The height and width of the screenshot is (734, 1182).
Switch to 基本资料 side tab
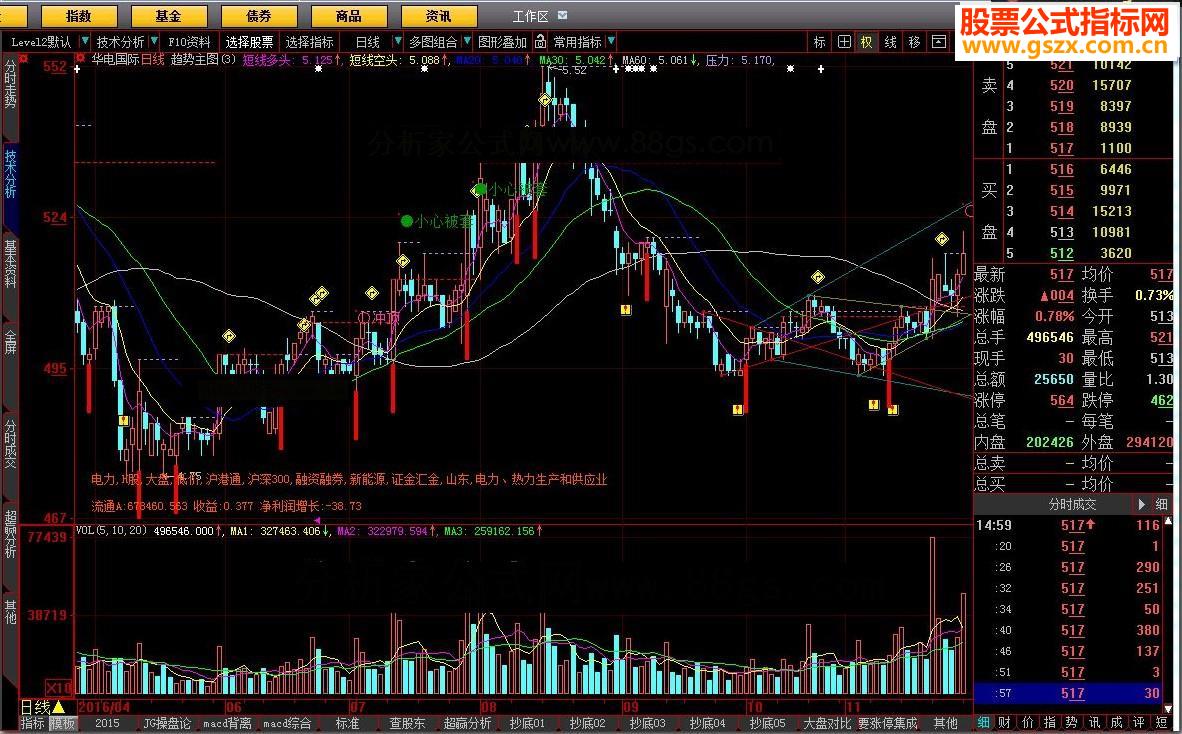coord(11,264)
